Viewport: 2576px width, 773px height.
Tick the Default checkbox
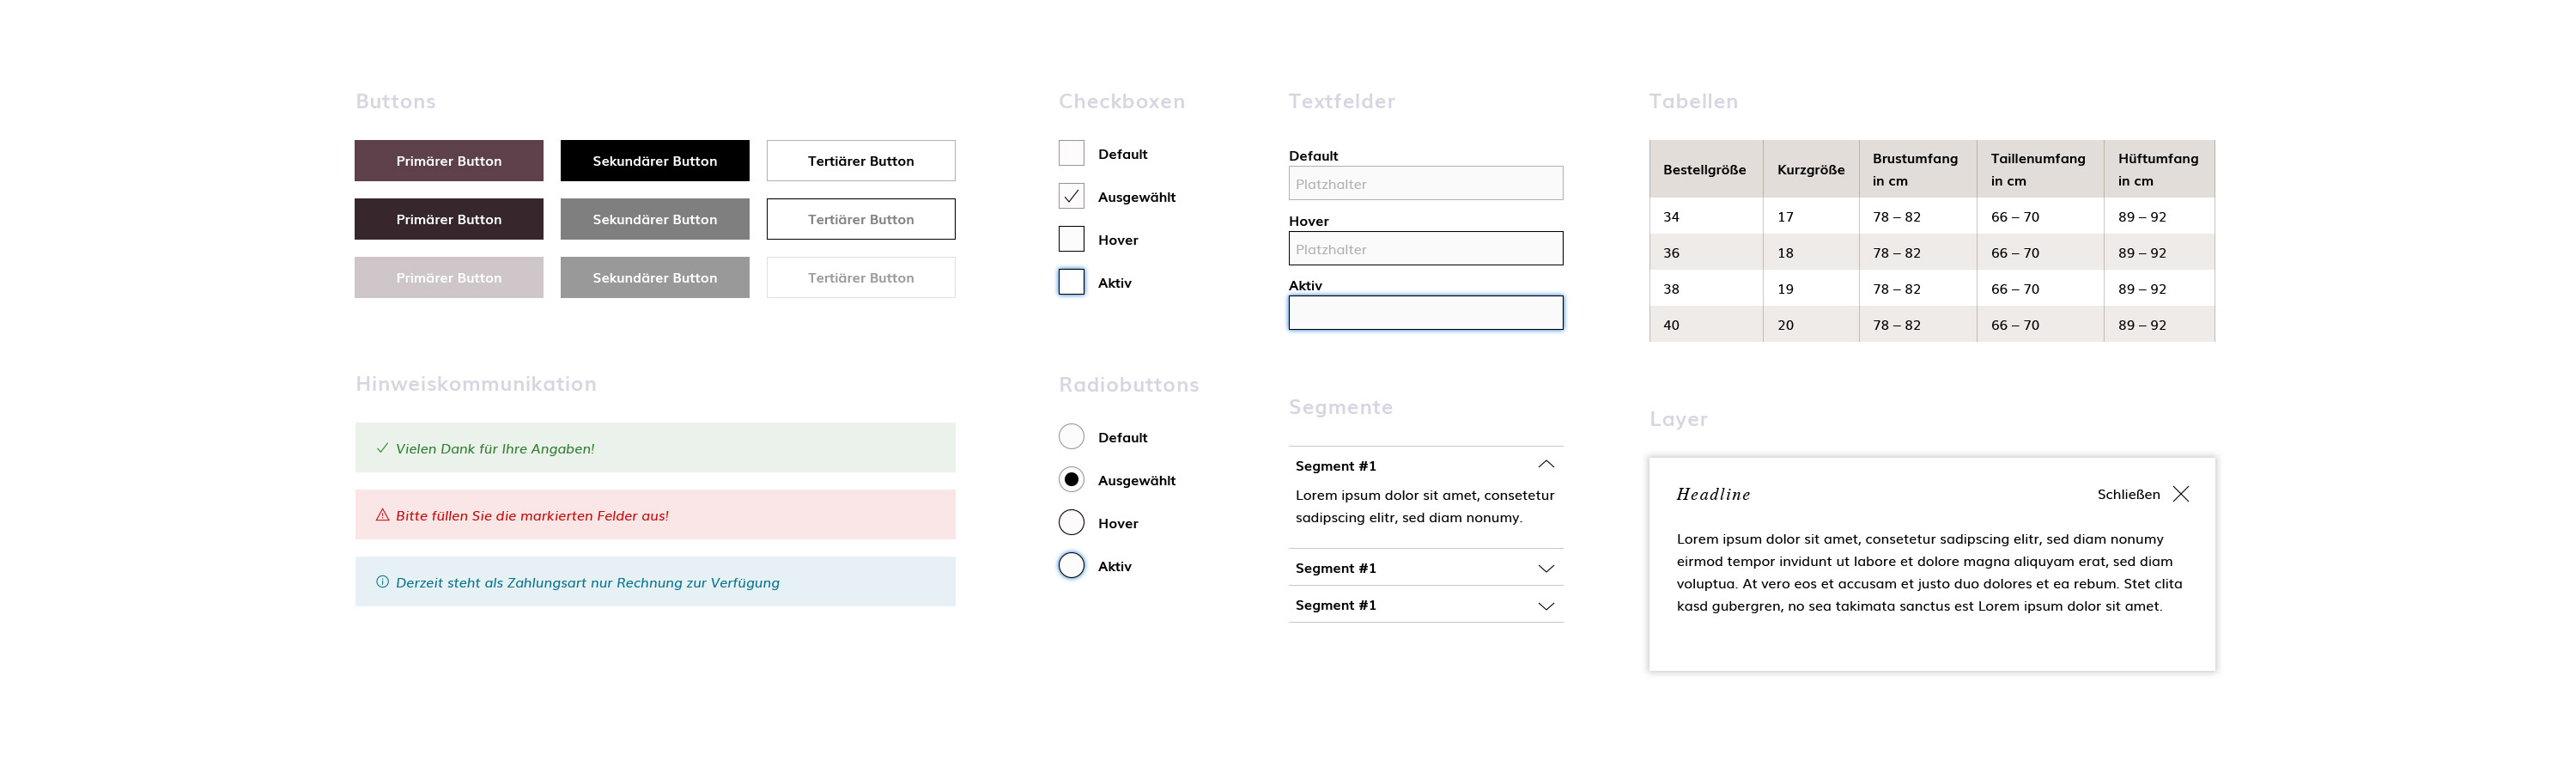click(1071, 153)
